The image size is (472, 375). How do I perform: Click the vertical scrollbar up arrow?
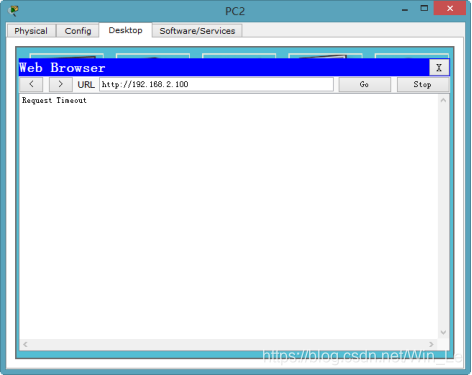coord(443,100)
